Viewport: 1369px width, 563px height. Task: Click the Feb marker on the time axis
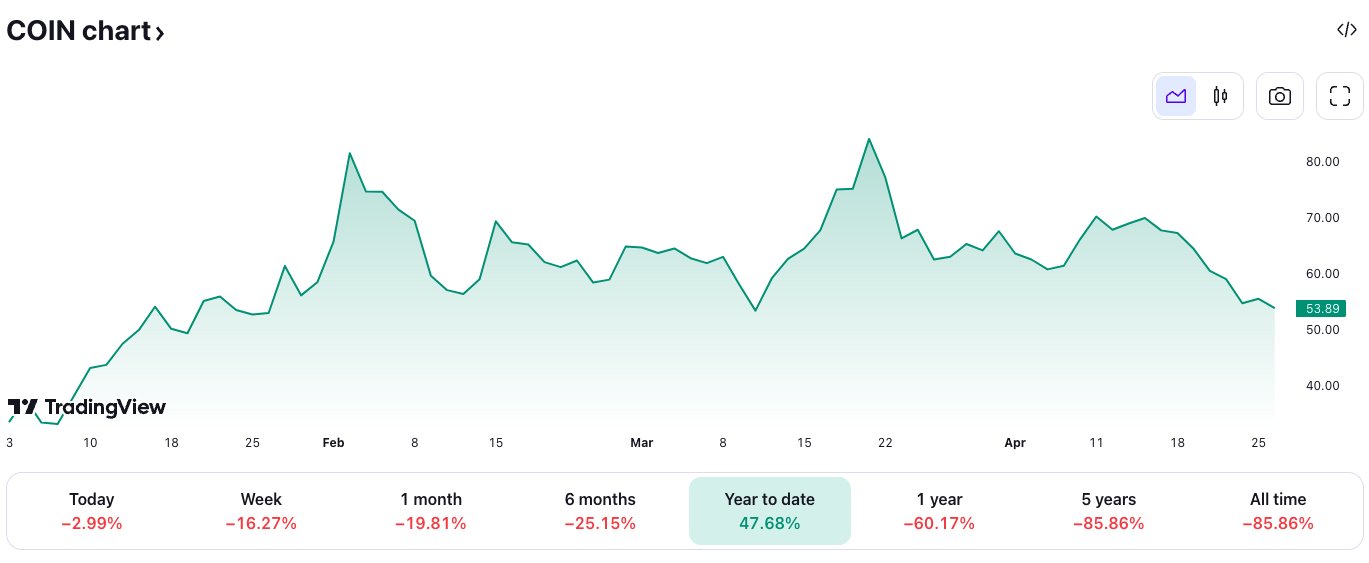click(333, 443)
